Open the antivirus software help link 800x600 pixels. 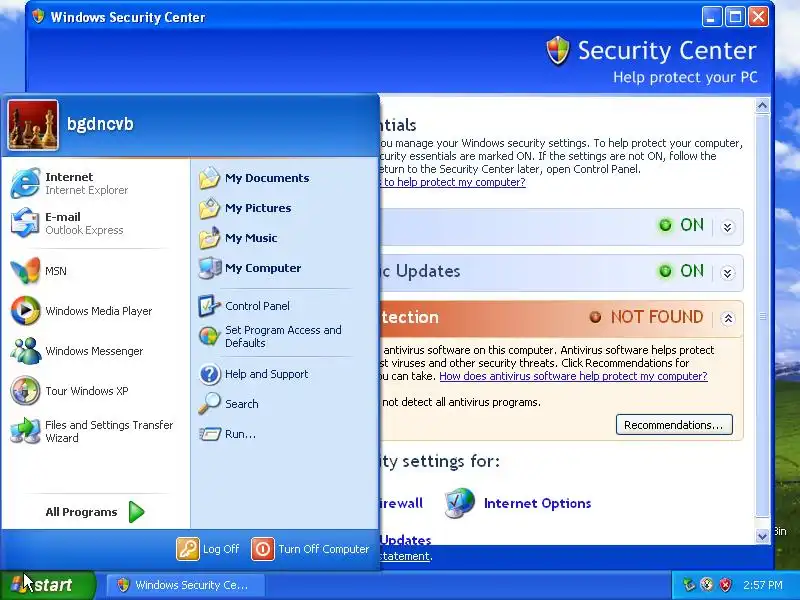point(573,376)
